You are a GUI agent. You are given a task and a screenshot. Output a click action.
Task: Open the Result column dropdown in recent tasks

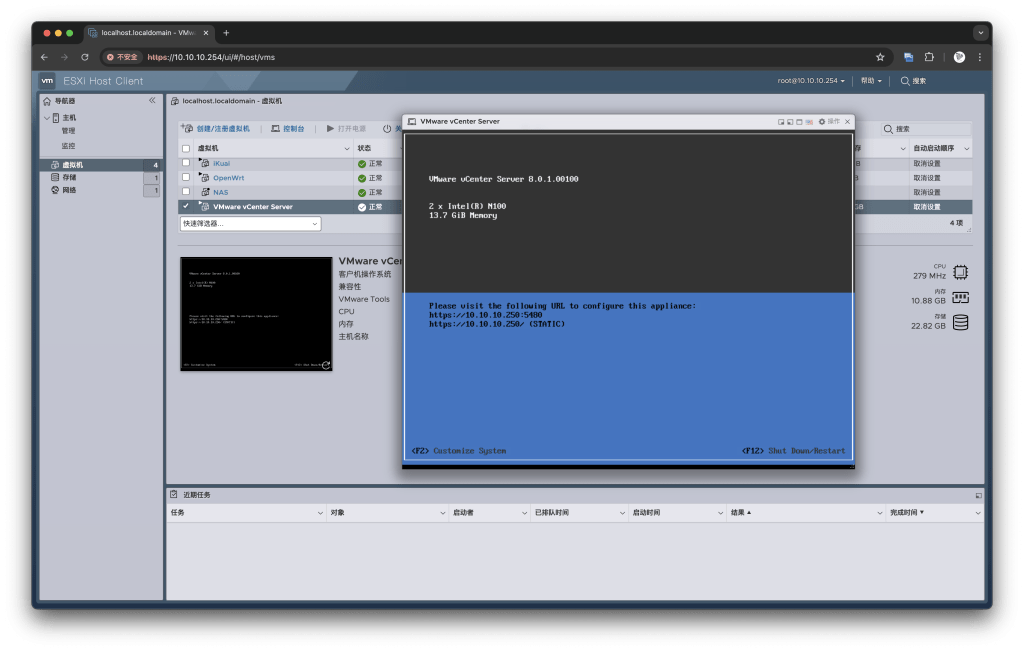(880, 513)
